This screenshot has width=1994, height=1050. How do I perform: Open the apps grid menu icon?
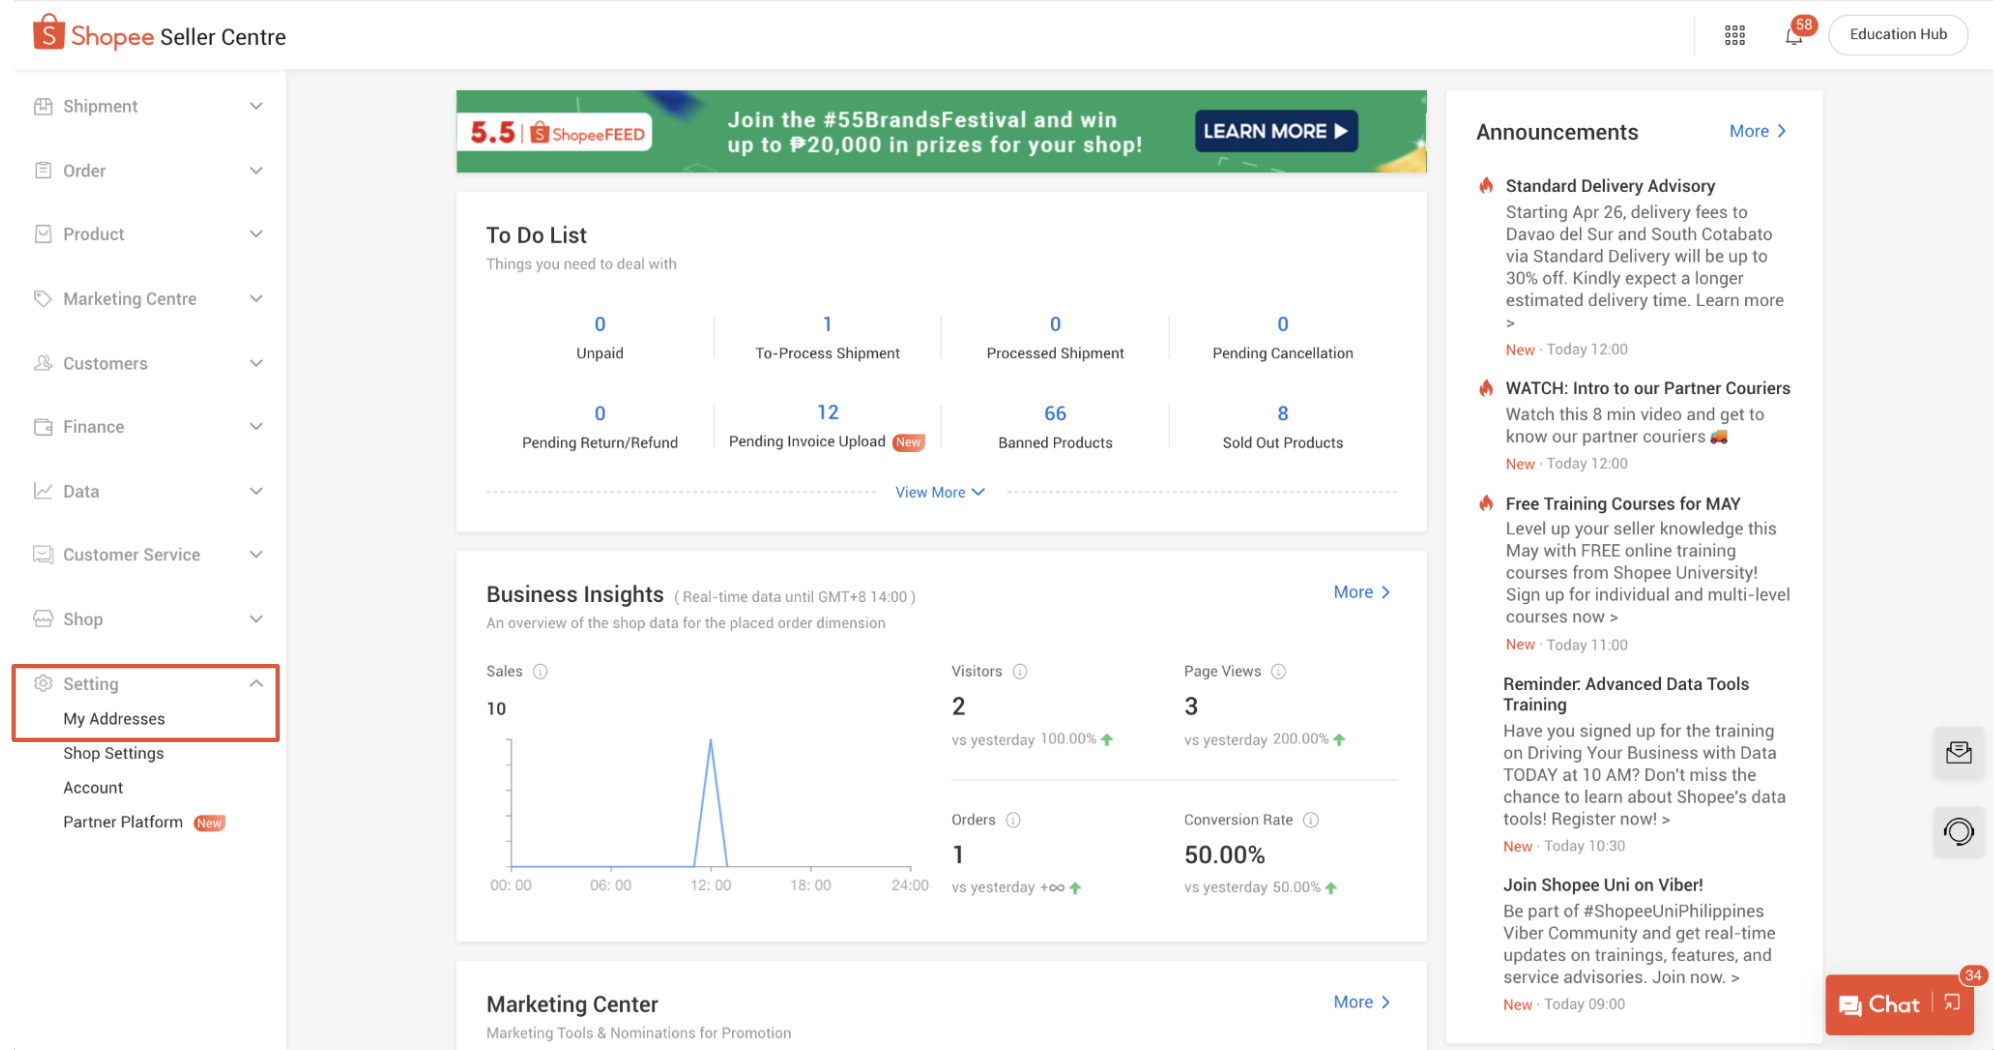click(1735, 36)
